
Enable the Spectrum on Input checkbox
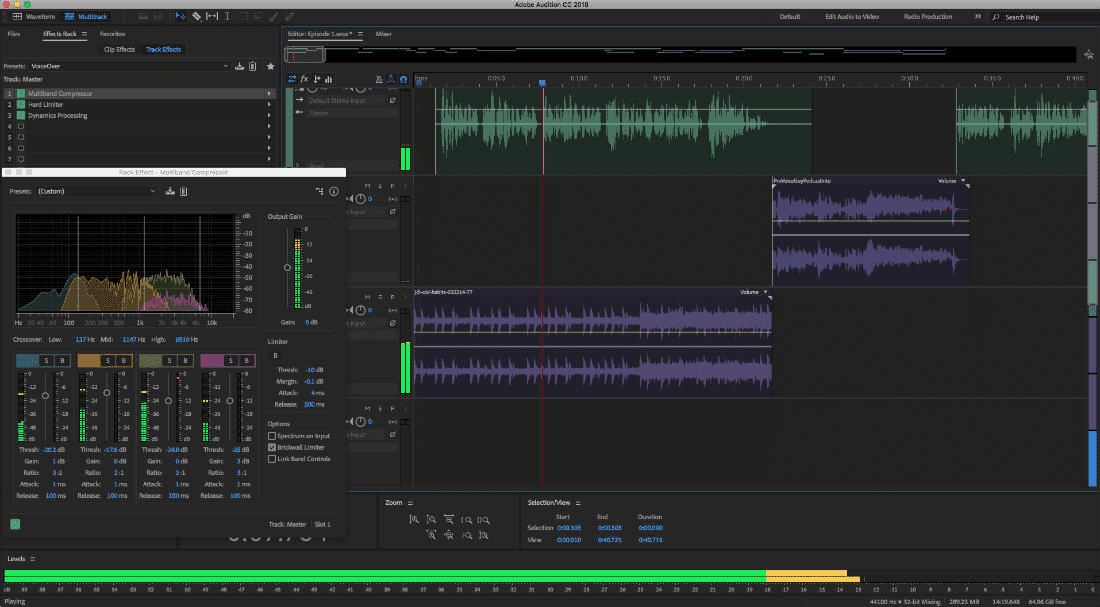[272, 436]
